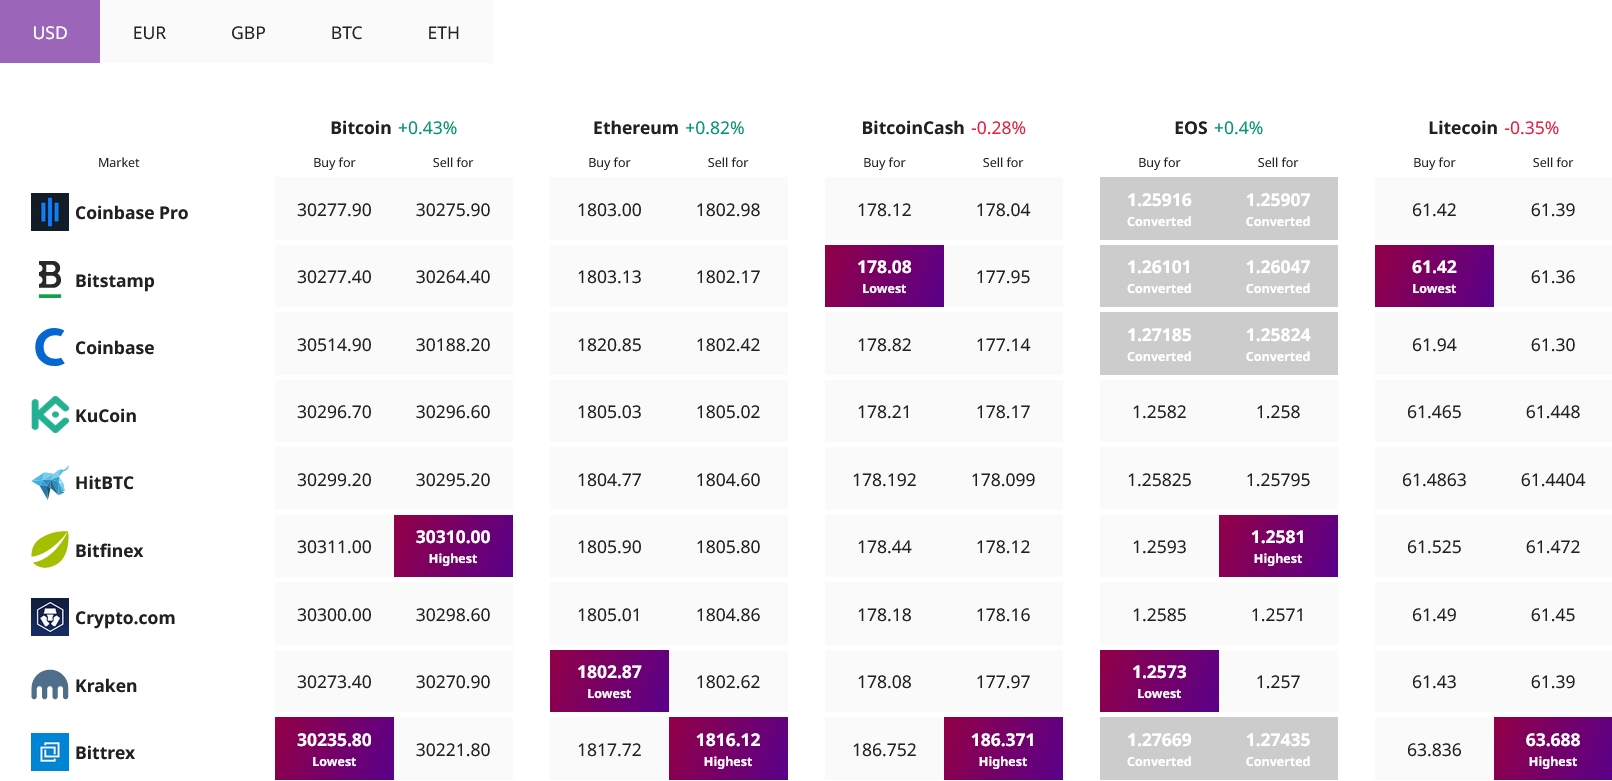Viewport: 1612px width, 781px height.
Task: Click the Bitcoin +0.43% change value
Action: point(427,128)
